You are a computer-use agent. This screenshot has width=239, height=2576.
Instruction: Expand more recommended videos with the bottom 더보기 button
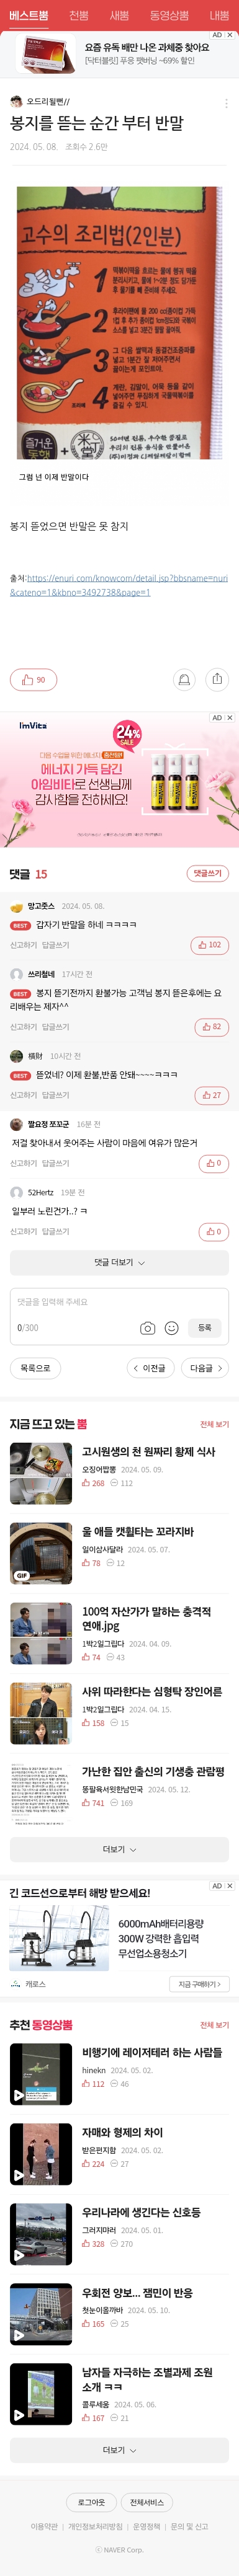(x=119, y=2450)
